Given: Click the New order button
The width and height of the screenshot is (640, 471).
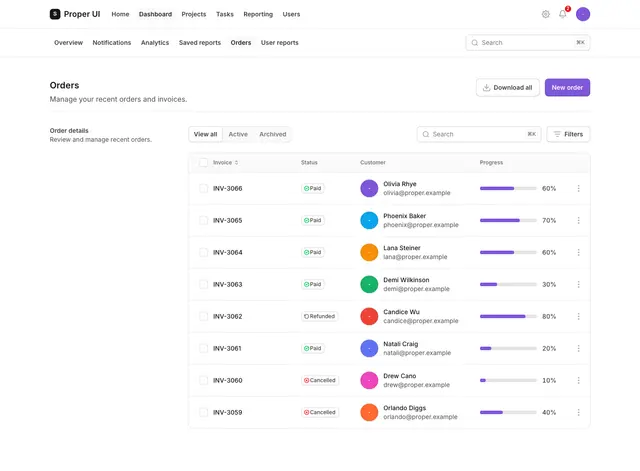Looking at the screenshot, I should (567, 87).
